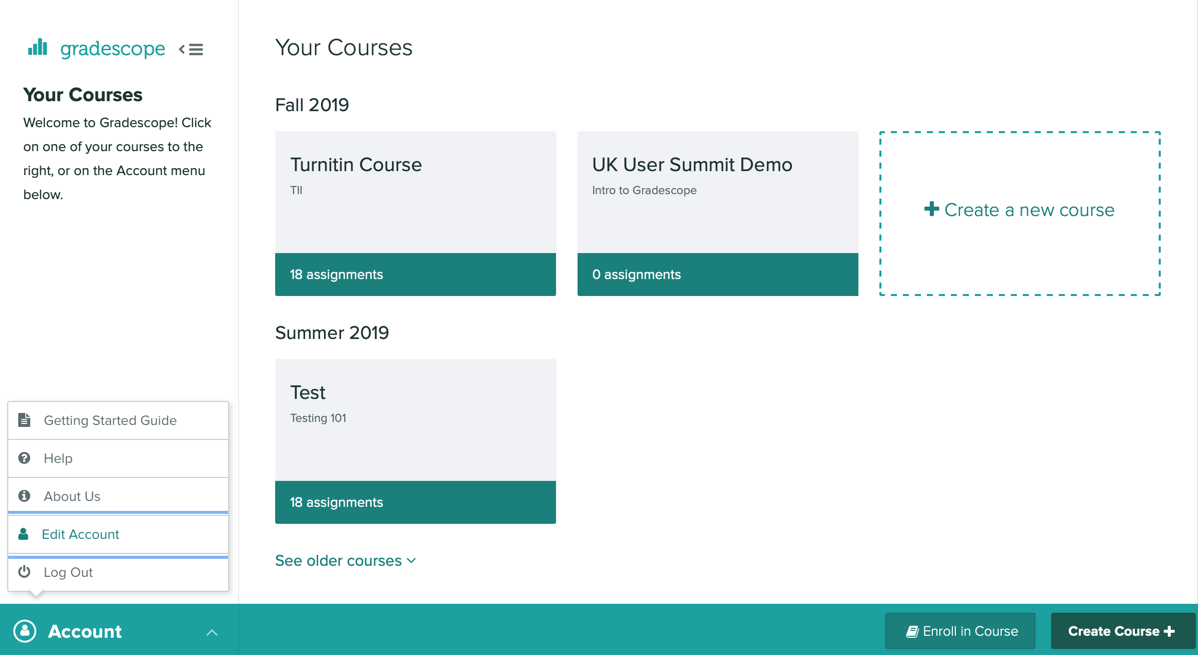Open the Test course 18 assignments bar

416,502
